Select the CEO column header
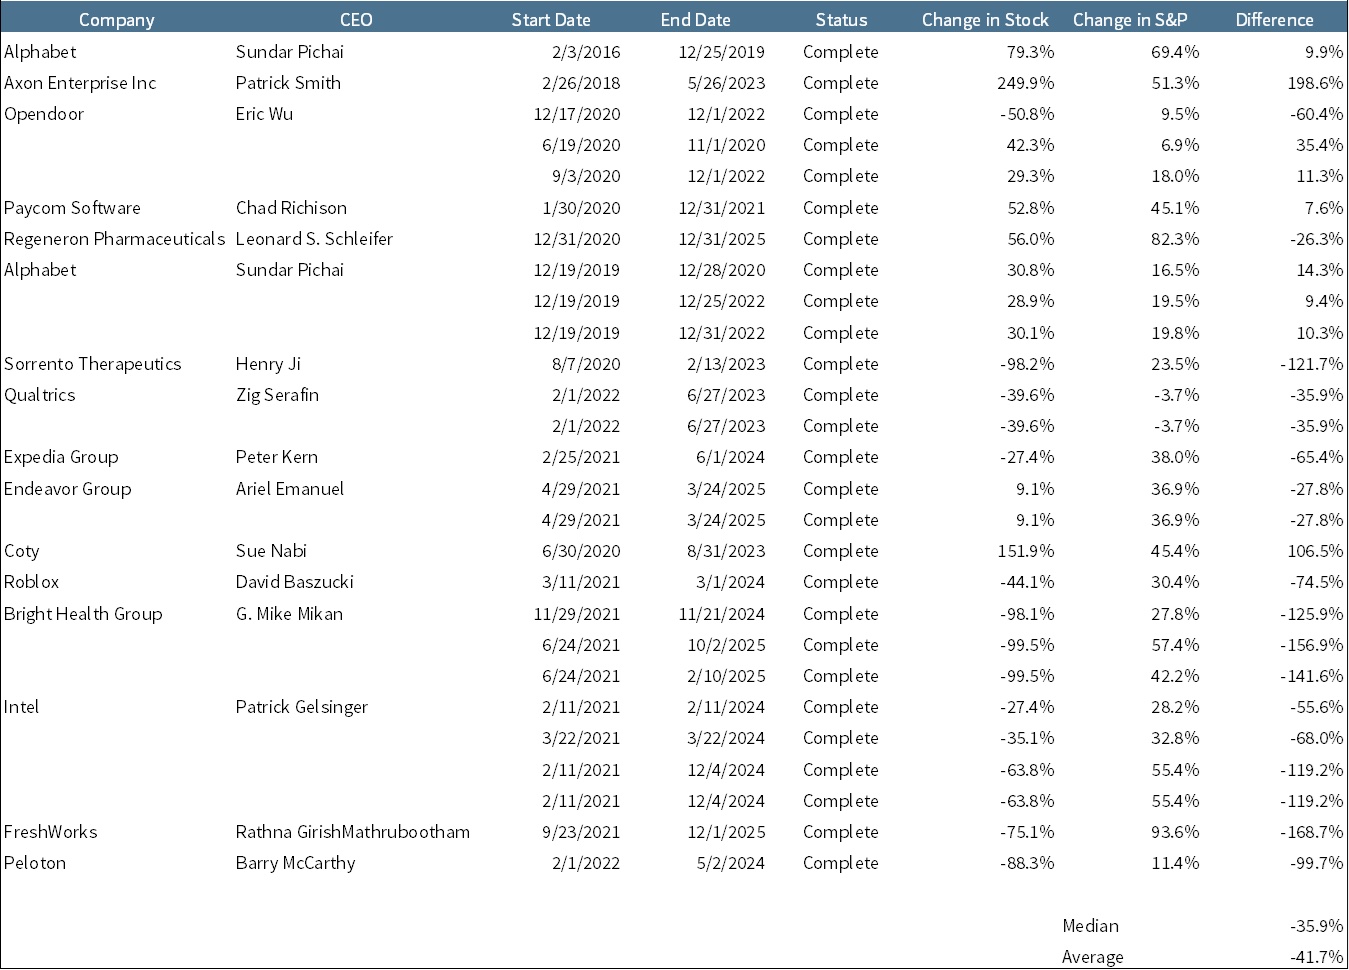The image size is (1349, 970). click(356, 20)
